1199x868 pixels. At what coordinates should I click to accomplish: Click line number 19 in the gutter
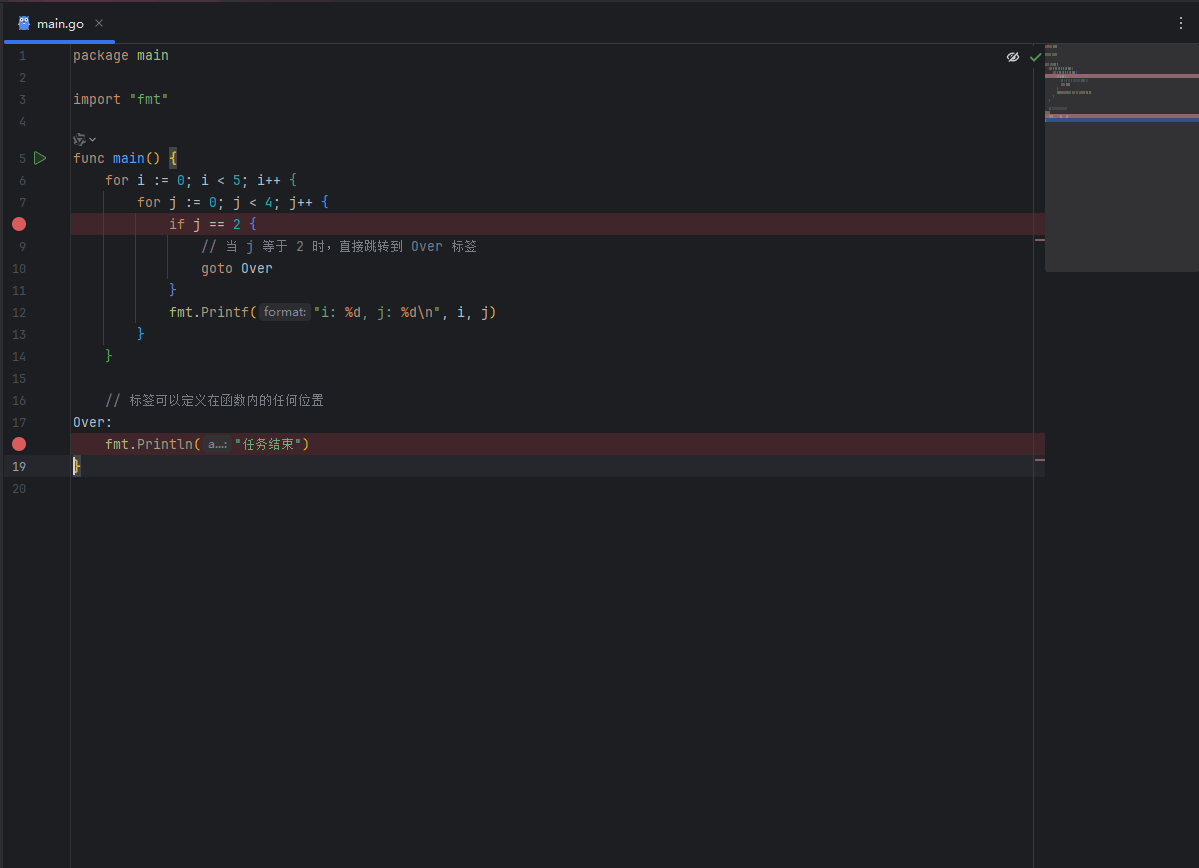(19, 466)
